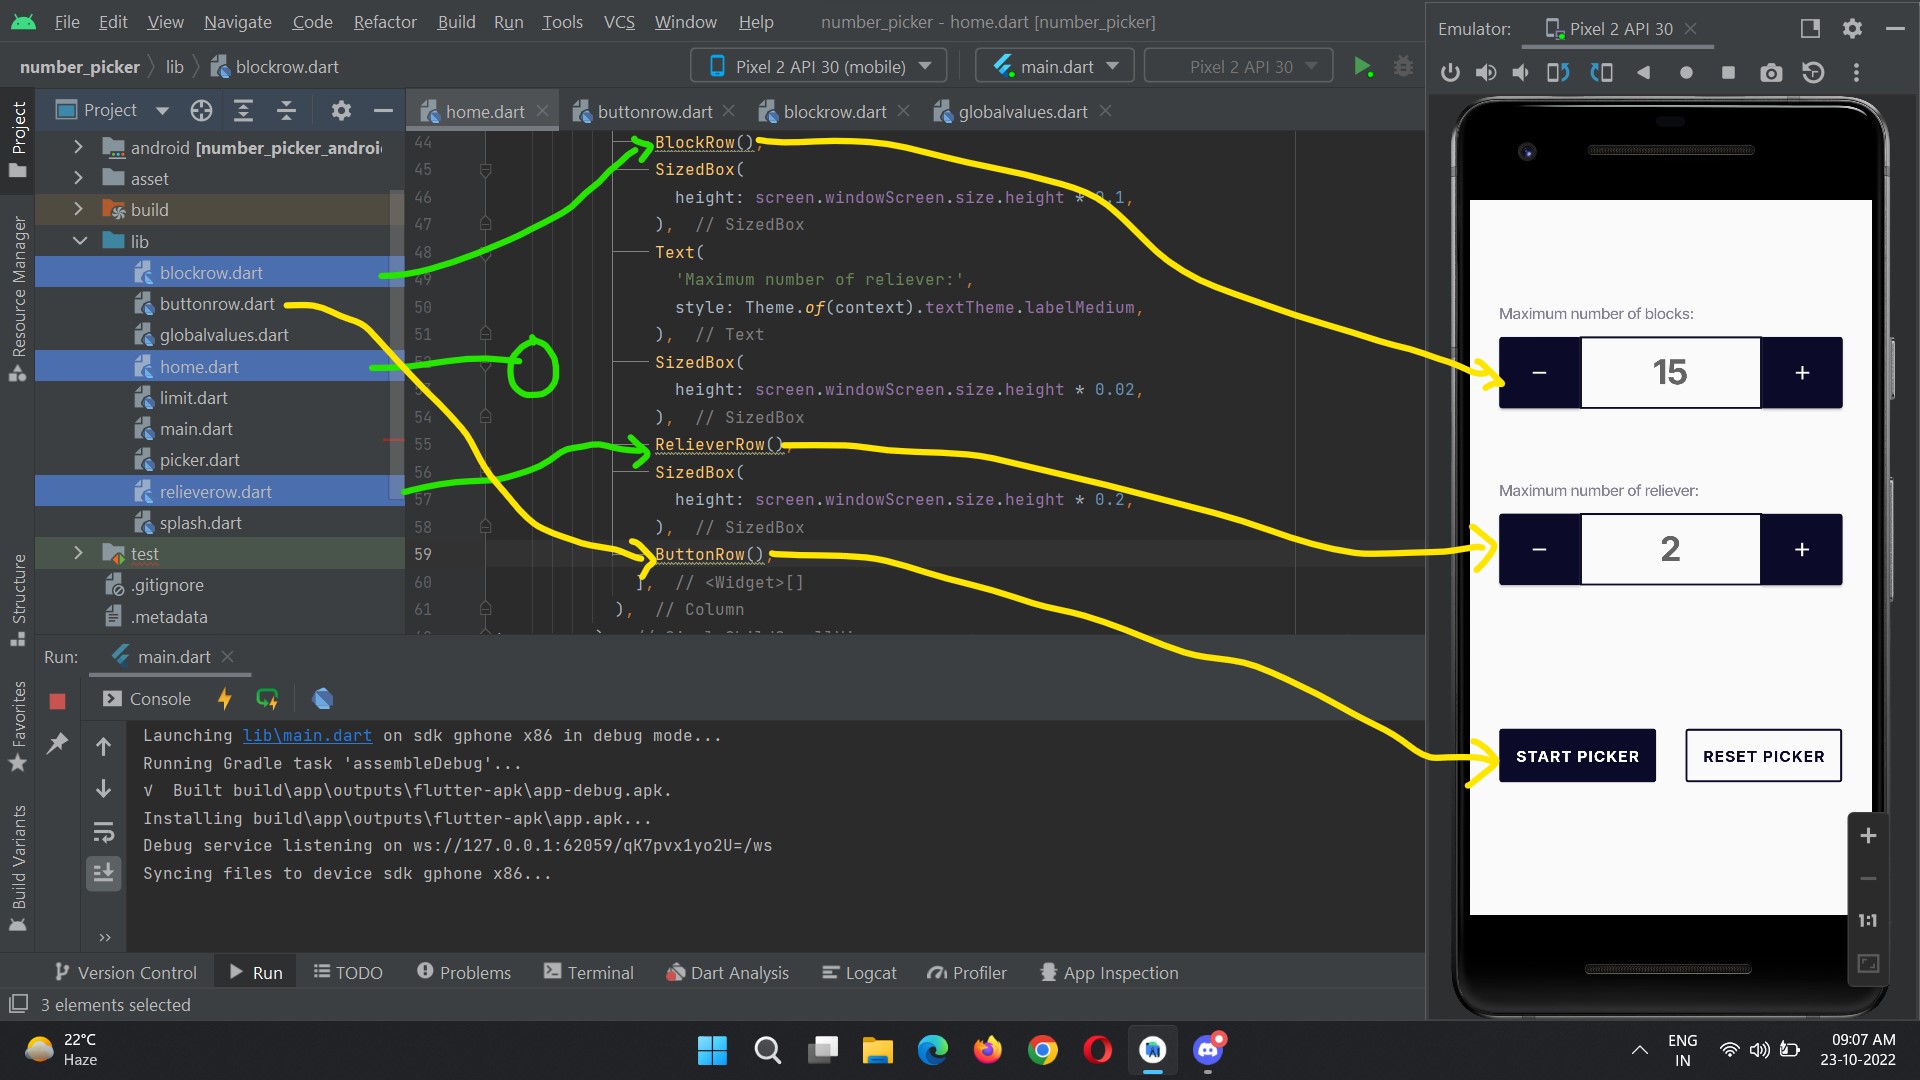Stop the running app with red square
The width and height of the screenshot is (1920, 1080).
click(57, 701)
